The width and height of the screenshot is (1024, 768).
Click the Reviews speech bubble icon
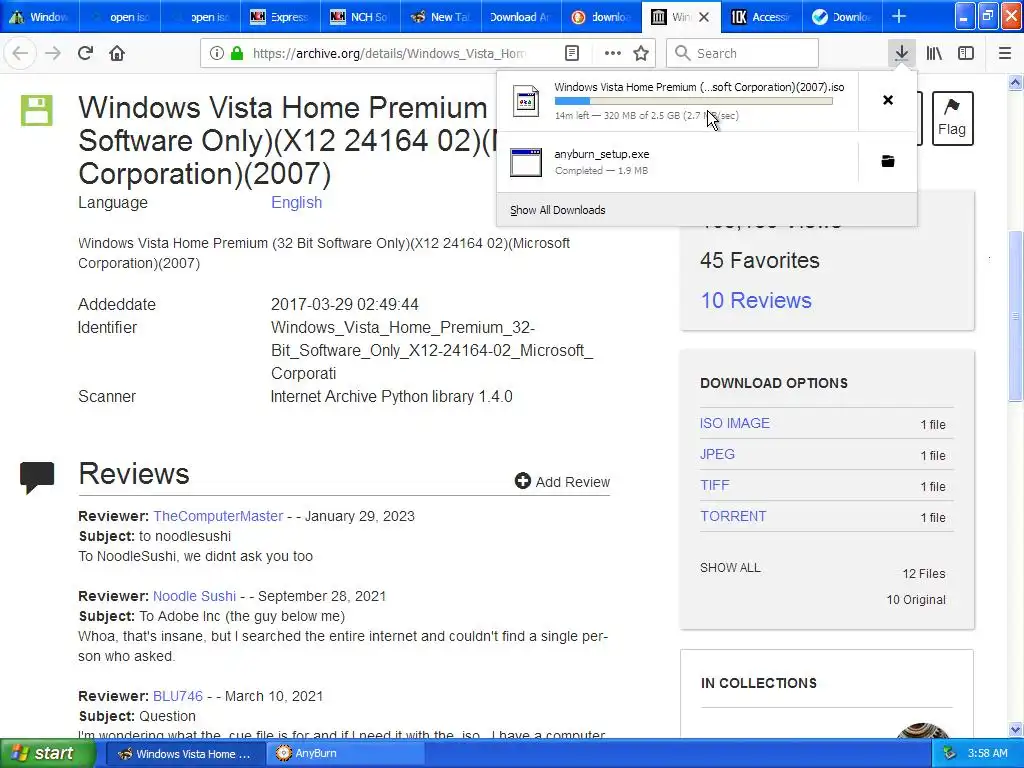(37, 477)
